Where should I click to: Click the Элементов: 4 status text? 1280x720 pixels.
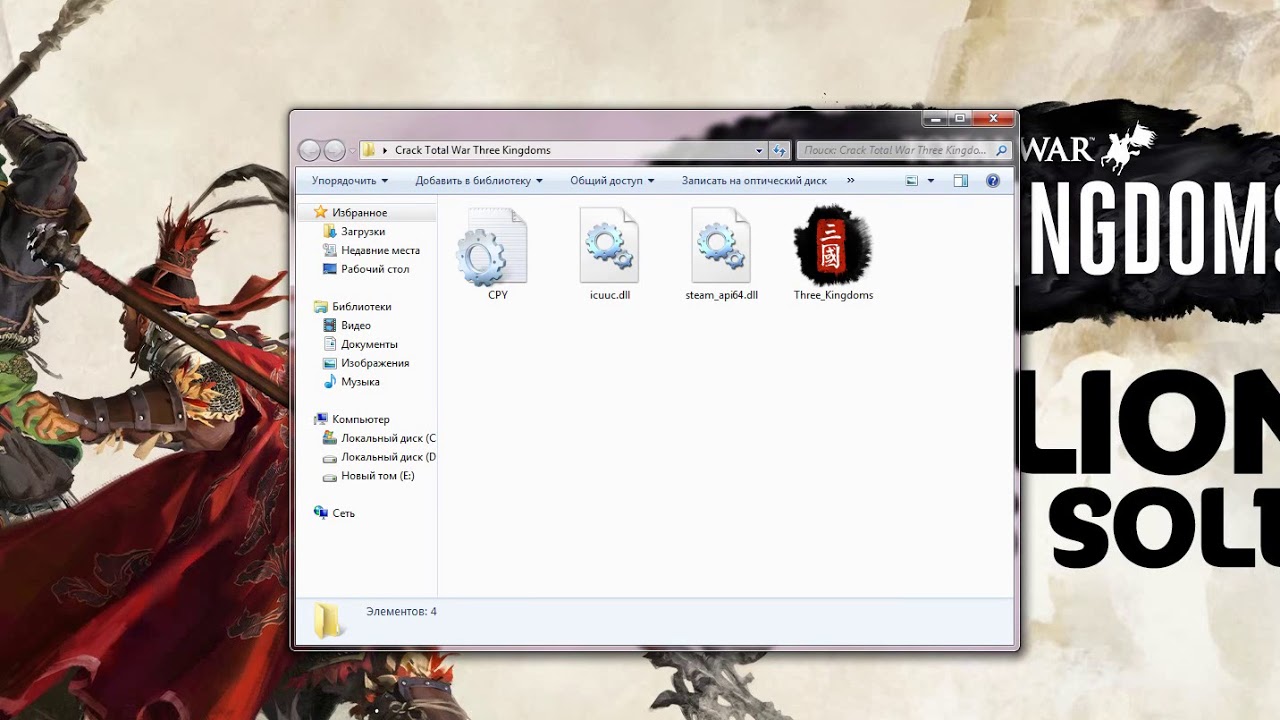point(401,611)
